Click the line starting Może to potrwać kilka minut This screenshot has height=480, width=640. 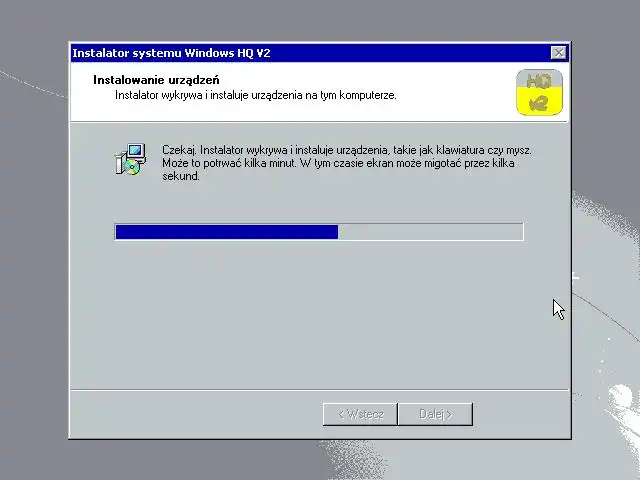coord(338,163)
